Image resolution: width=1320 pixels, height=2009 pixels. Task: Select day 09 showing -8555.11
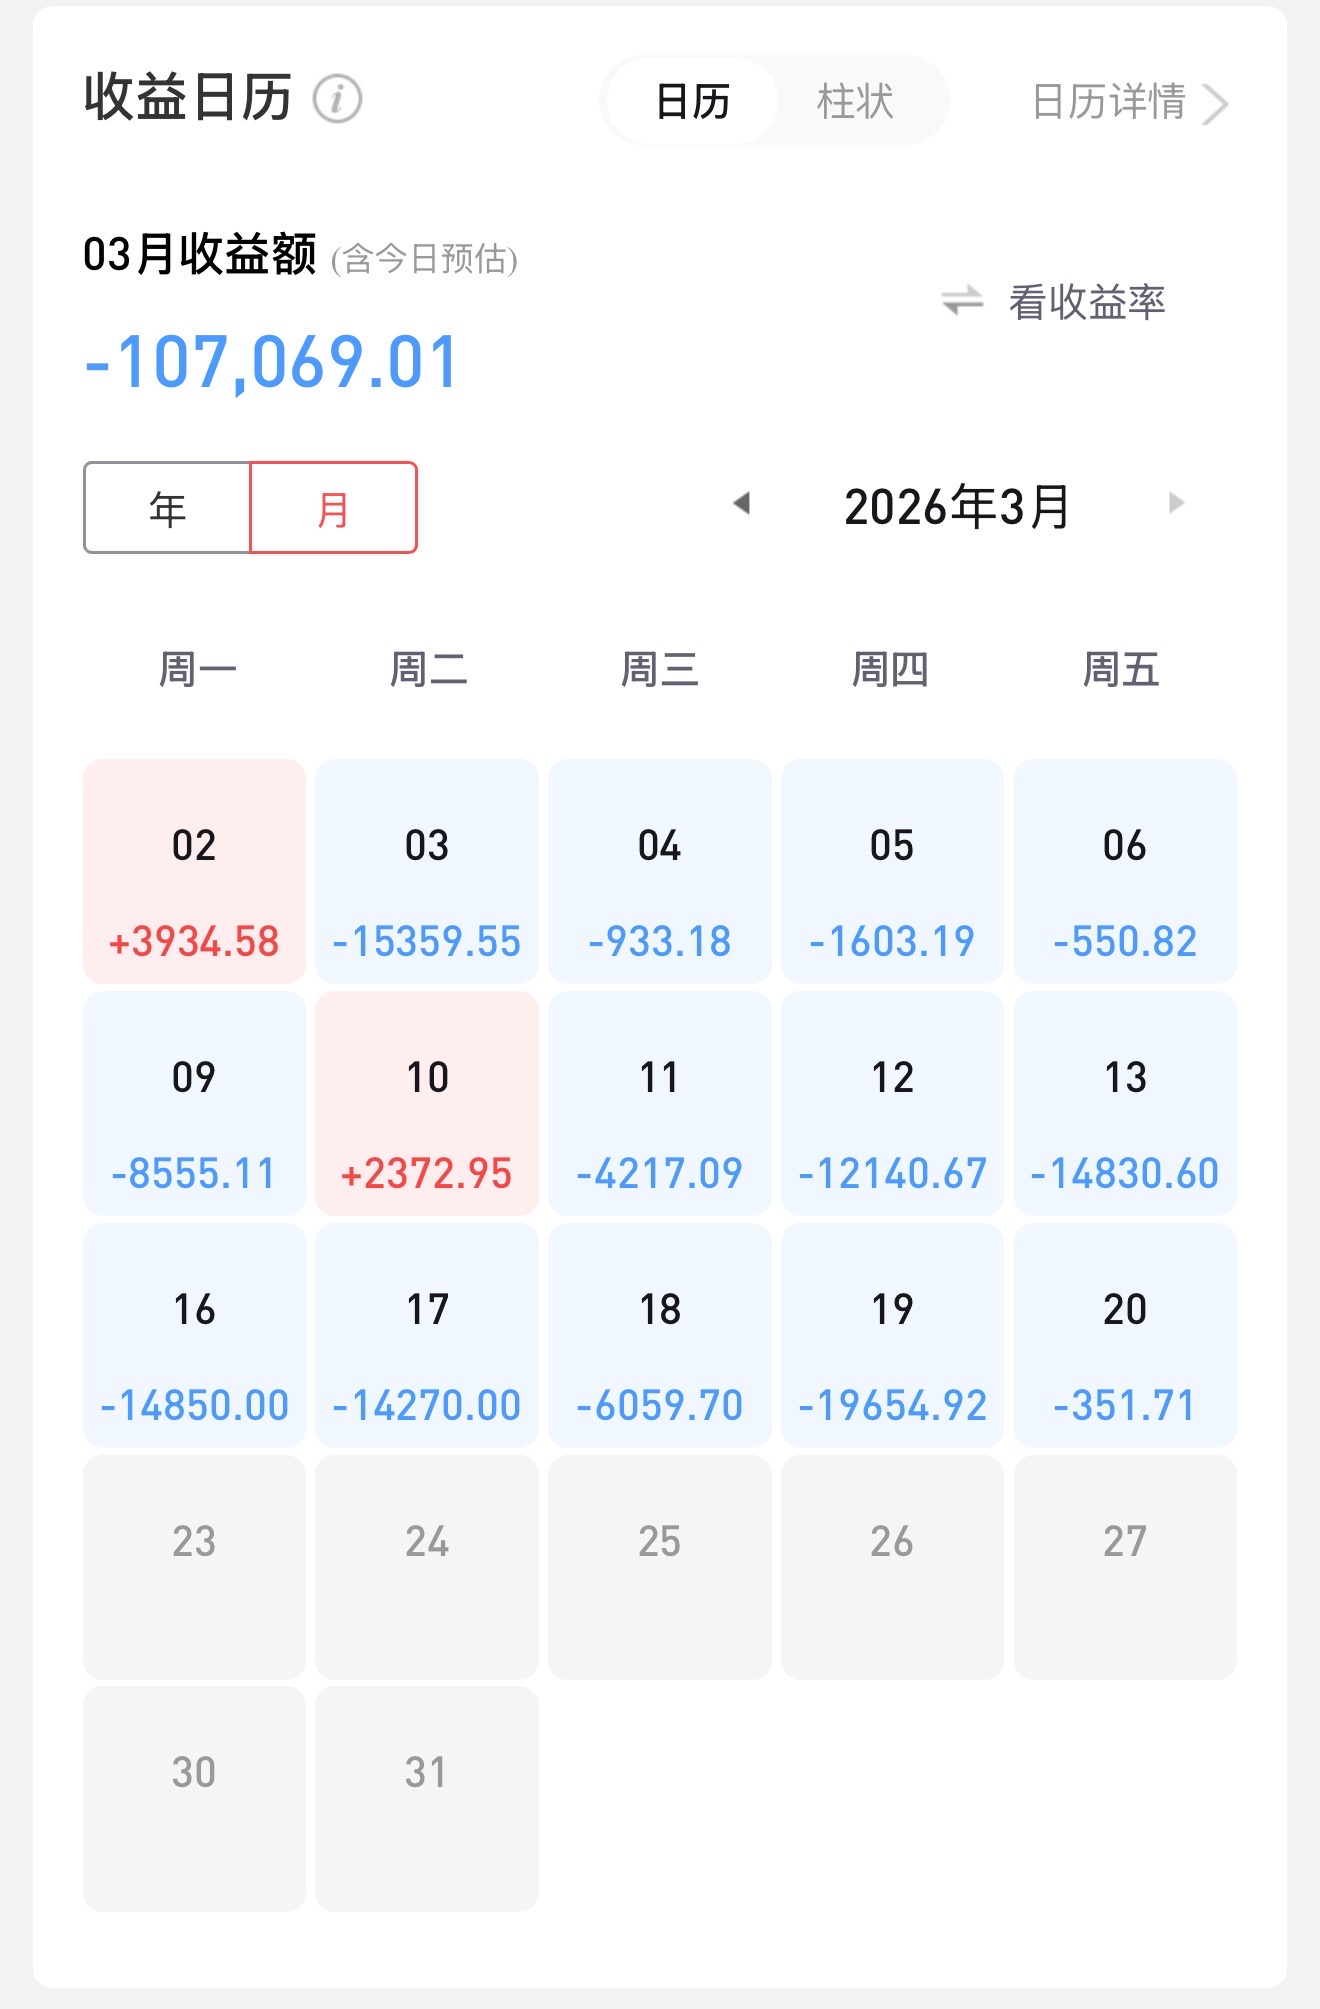point(194,1103)
